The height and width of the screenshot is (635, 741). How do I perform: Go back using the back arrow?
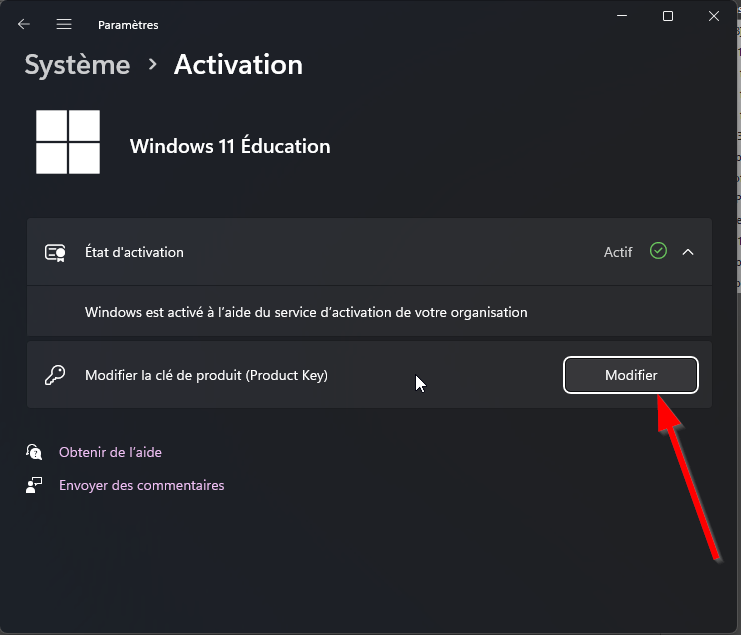click(24, 24)
